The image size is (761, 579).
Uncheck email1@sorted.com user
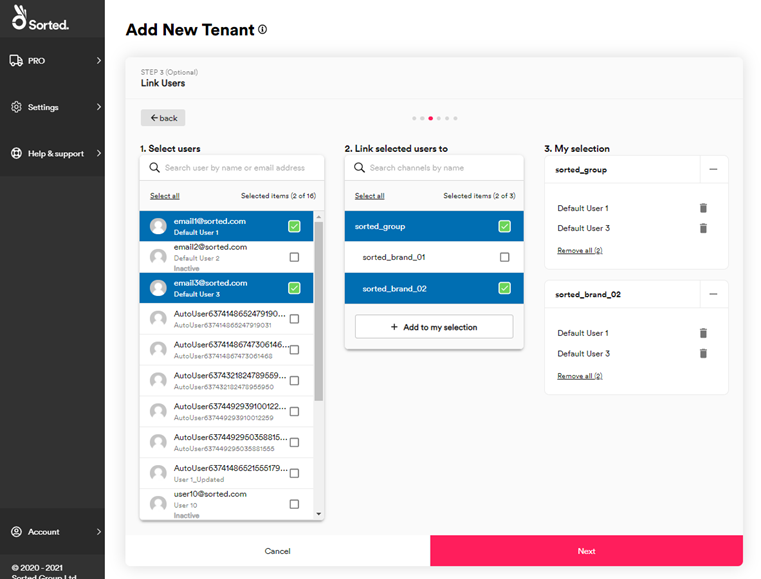tap(294, 226)
